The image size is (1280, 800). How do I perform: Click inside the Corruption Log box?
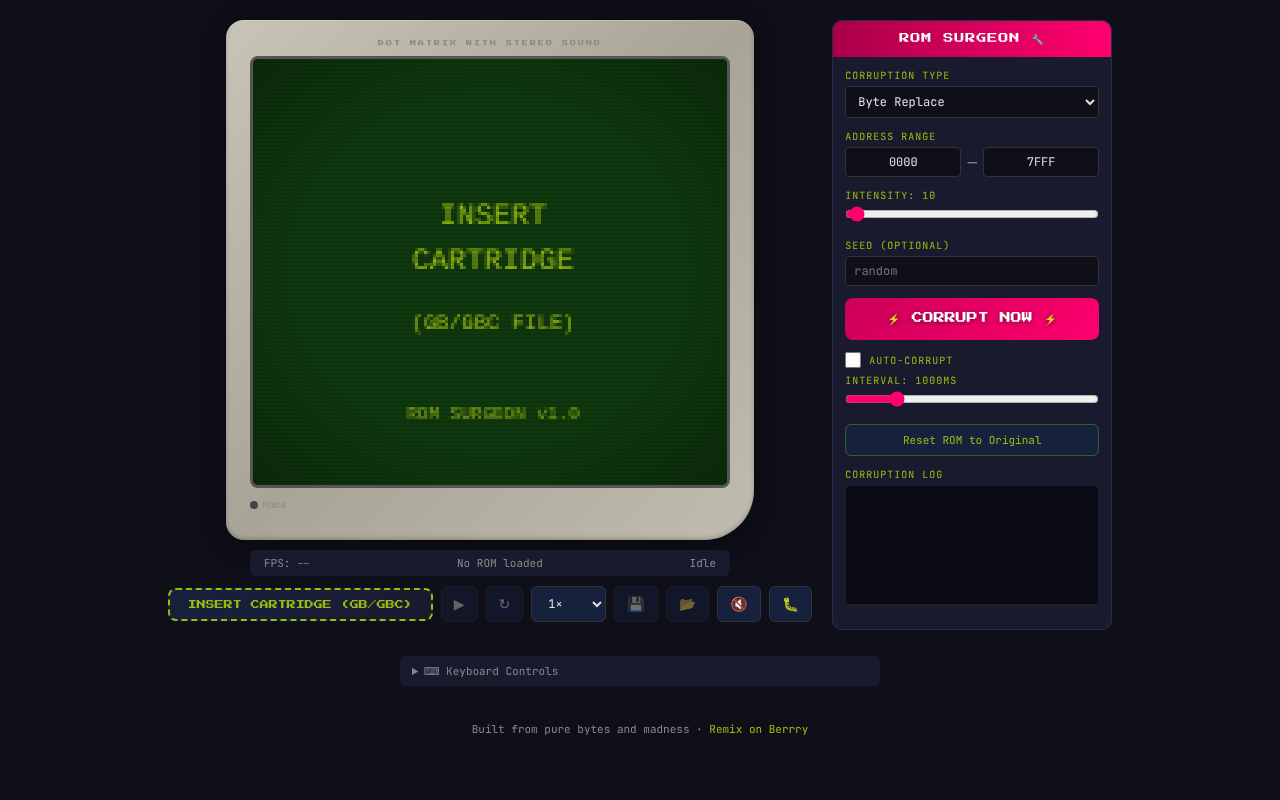pyautogui.click(x=972, y=545)
